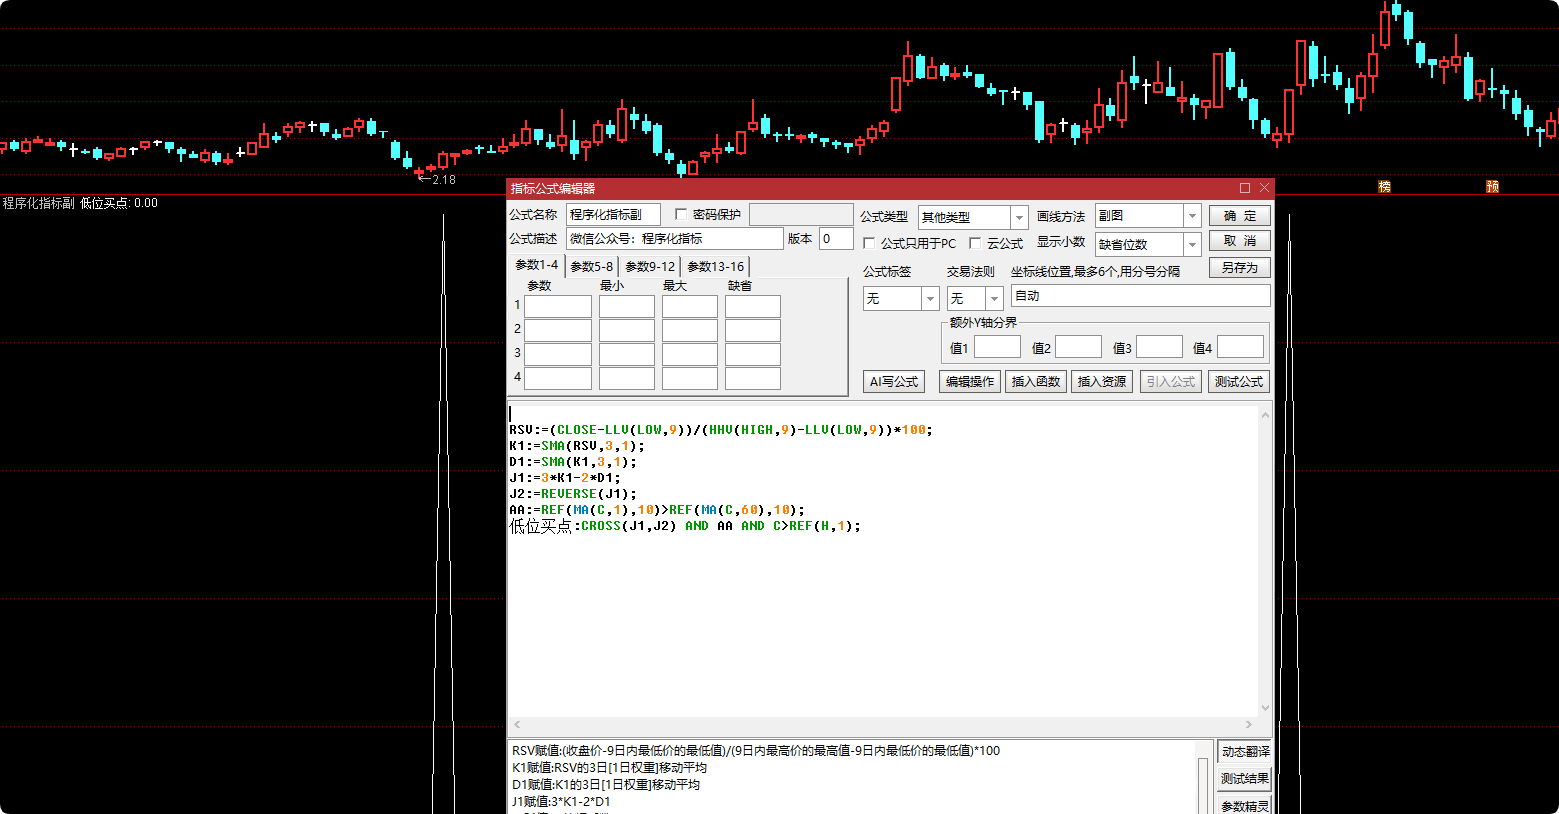Click row 4 parameter name field
Screen dimensions: 1559x814
(558, 378)
